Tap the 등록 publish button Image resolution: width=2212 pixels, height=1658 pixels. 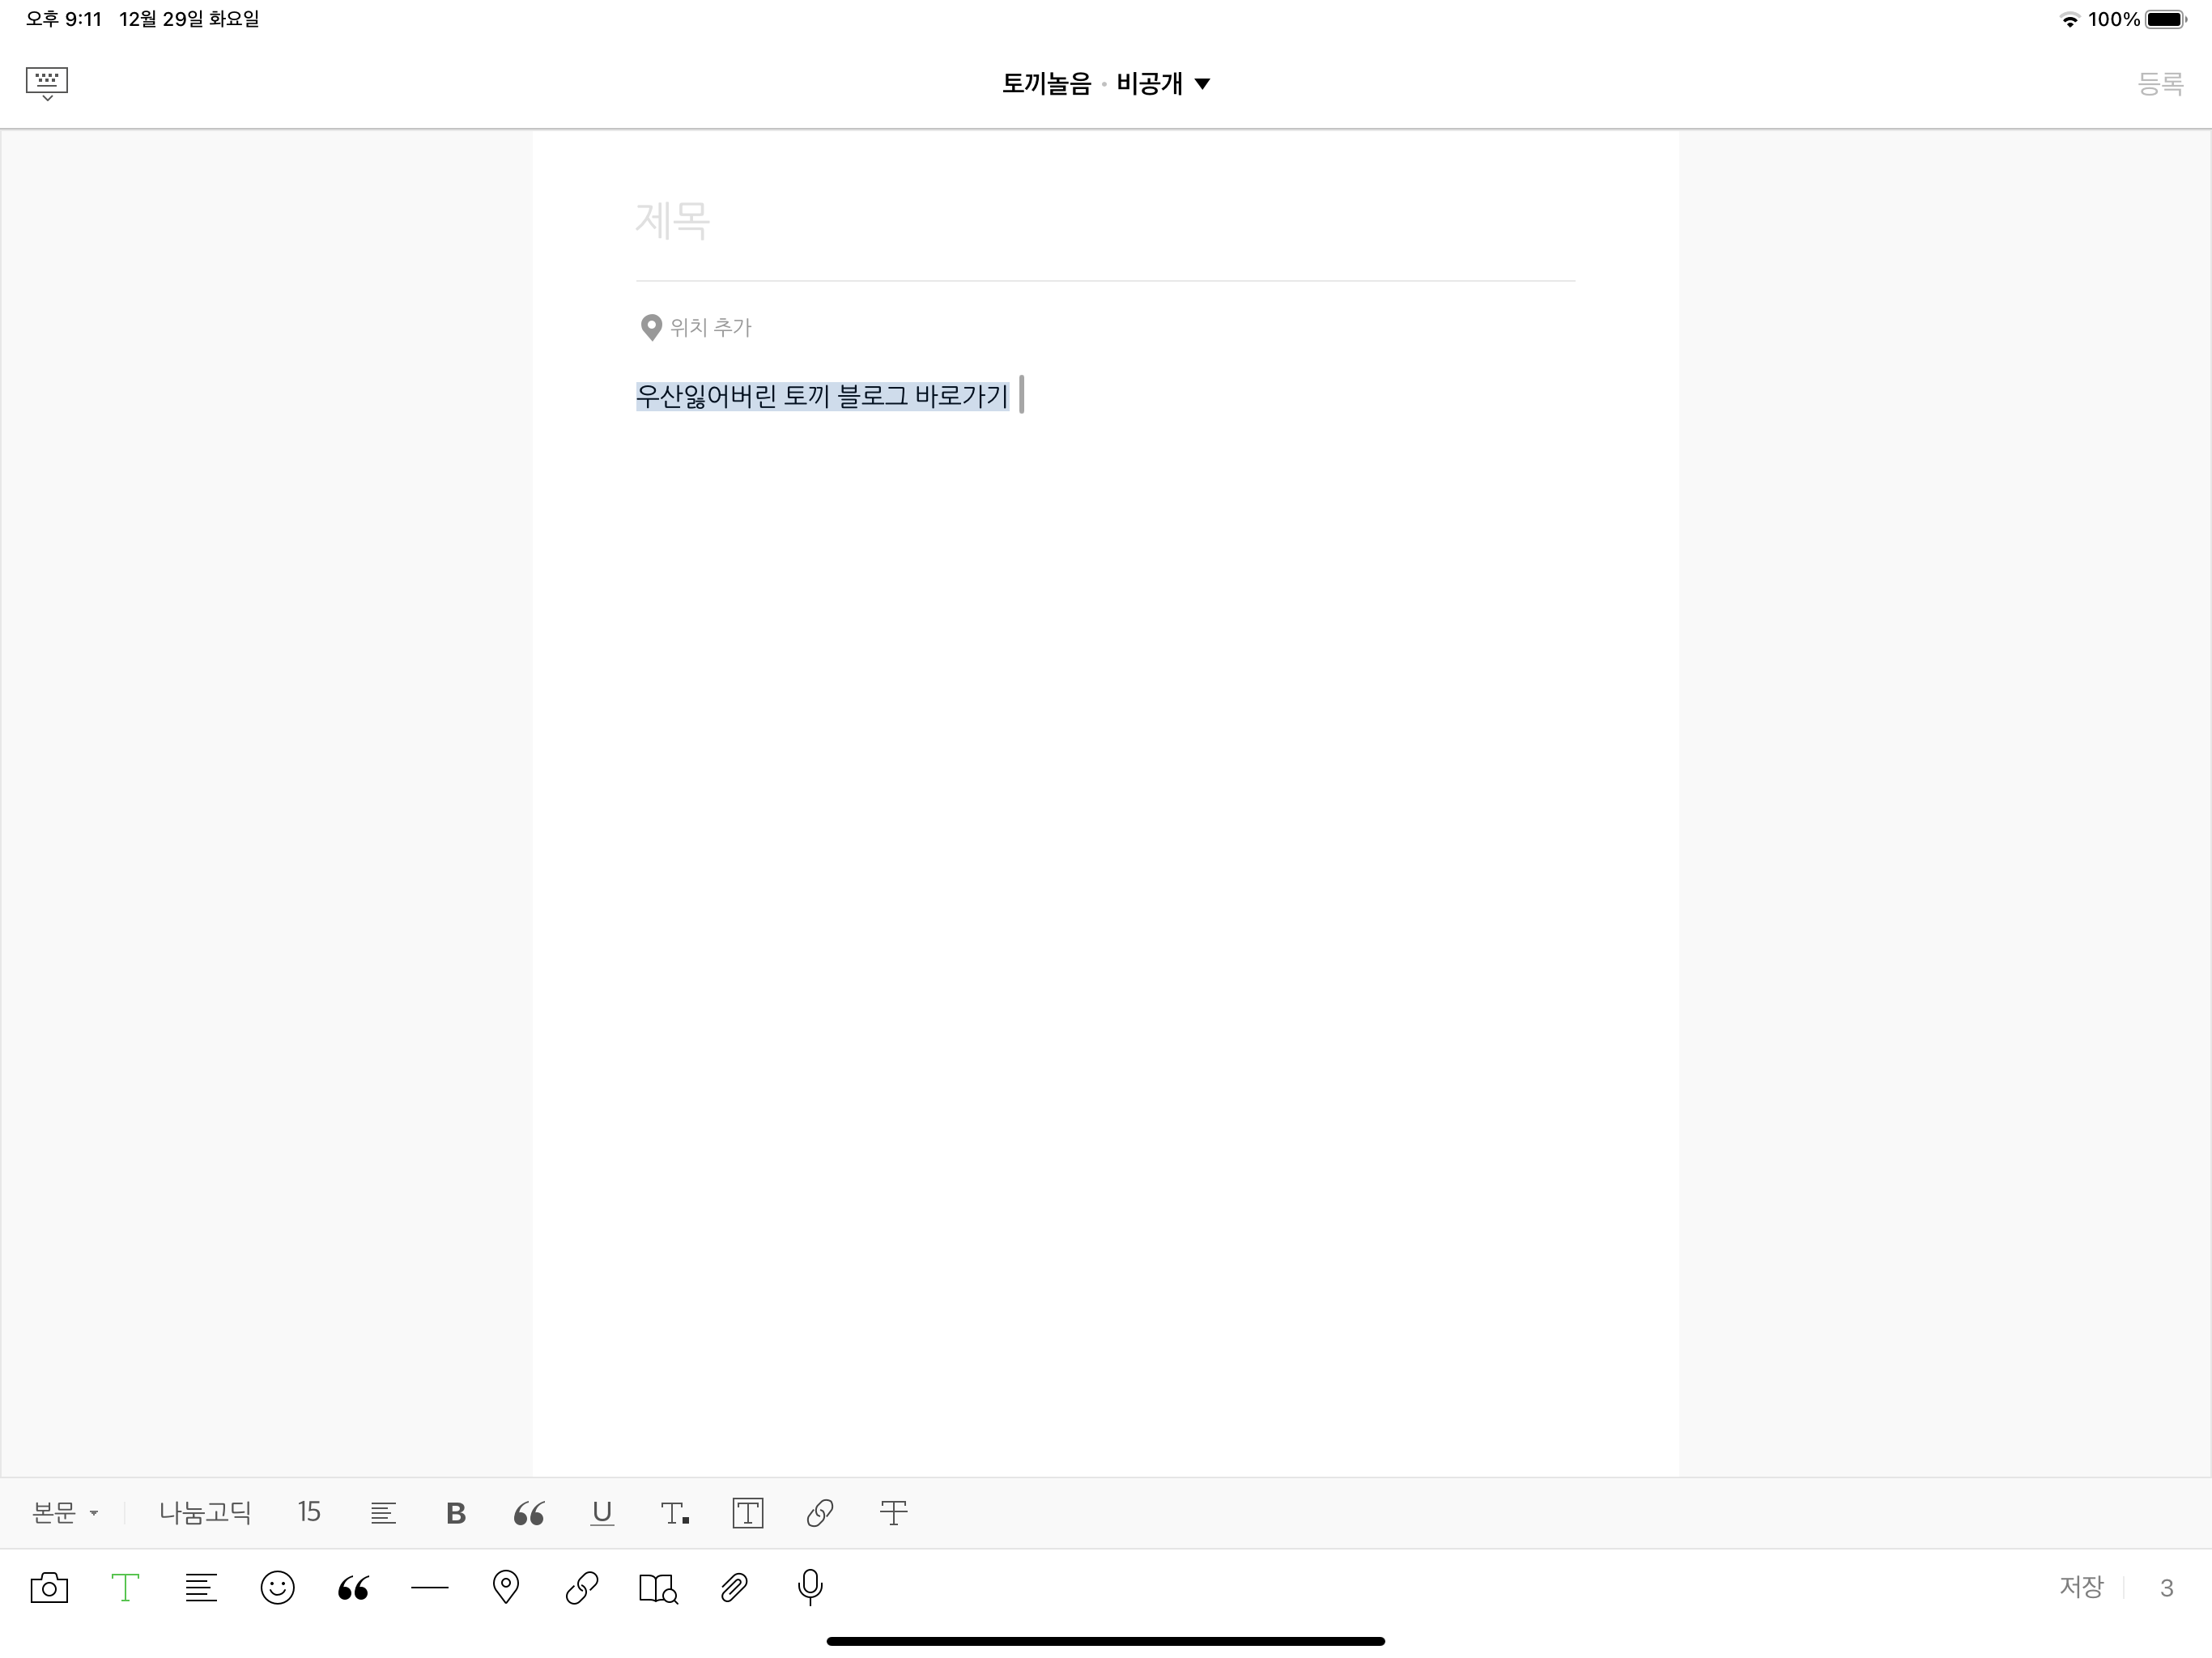(2160, 84)
